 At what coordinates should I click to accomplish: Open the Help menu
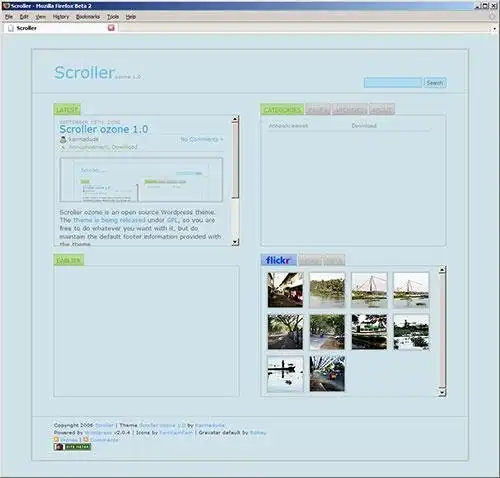click(131, 17)
